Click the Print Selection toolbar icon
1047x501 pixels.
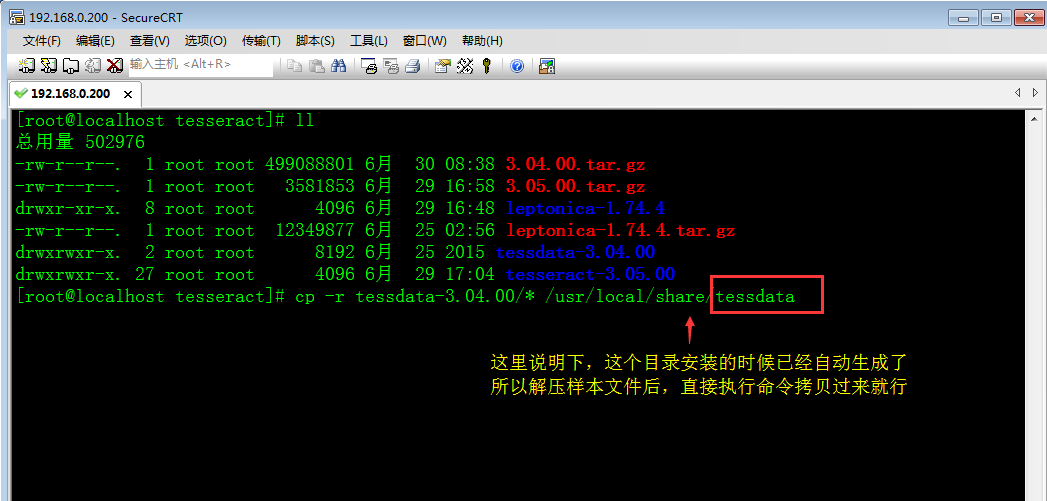coord(391,65)
